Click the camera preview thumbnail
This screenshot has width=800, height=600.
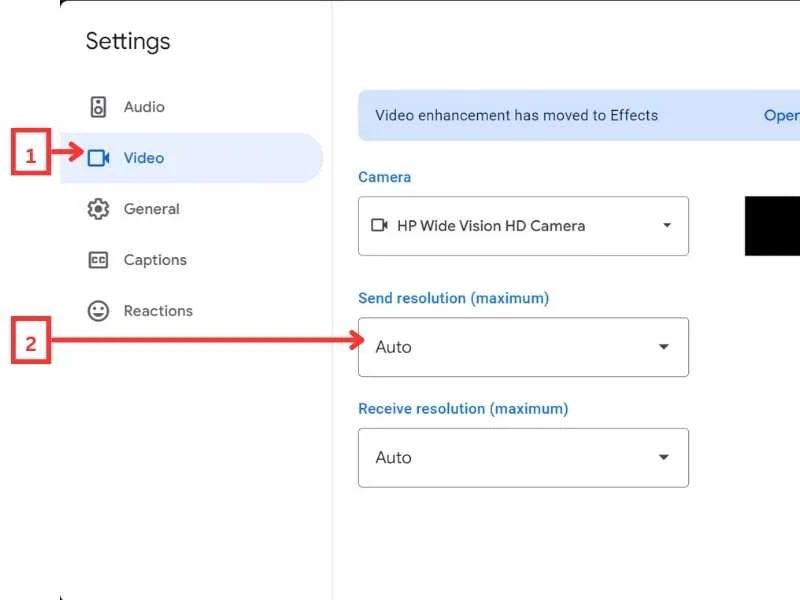(x=772, y=226)
